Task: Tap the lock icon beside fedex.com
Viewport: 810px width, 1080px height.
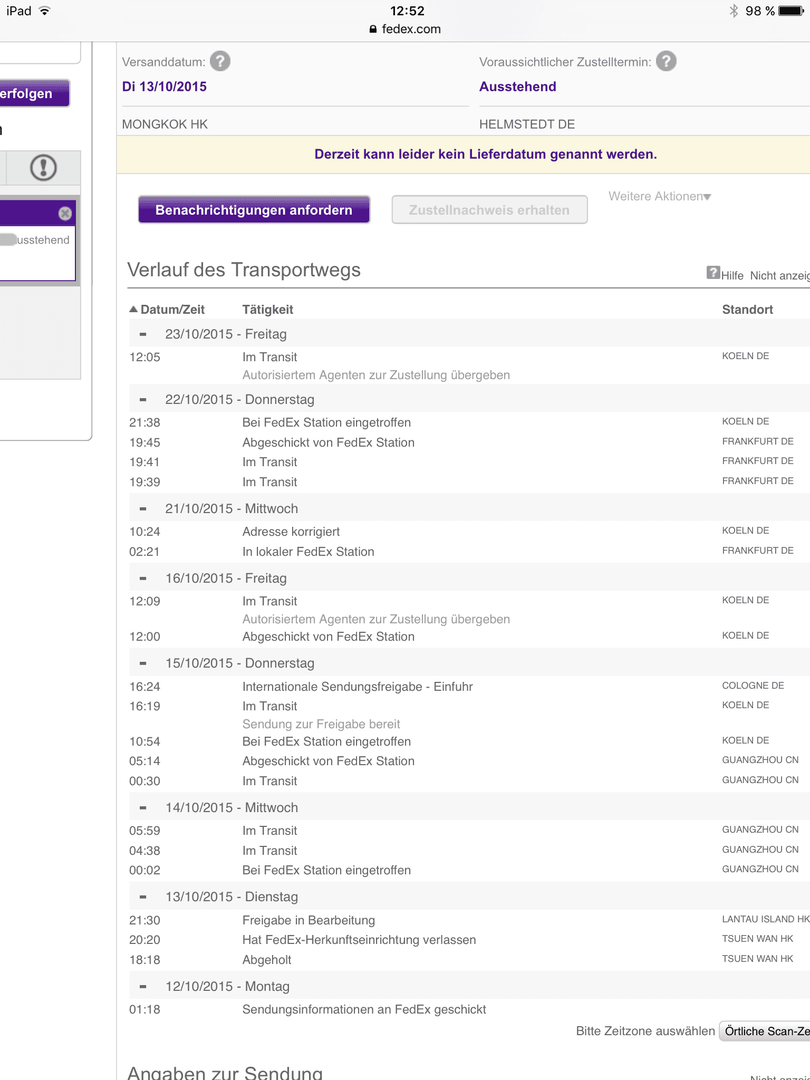Action: [373, 29]
